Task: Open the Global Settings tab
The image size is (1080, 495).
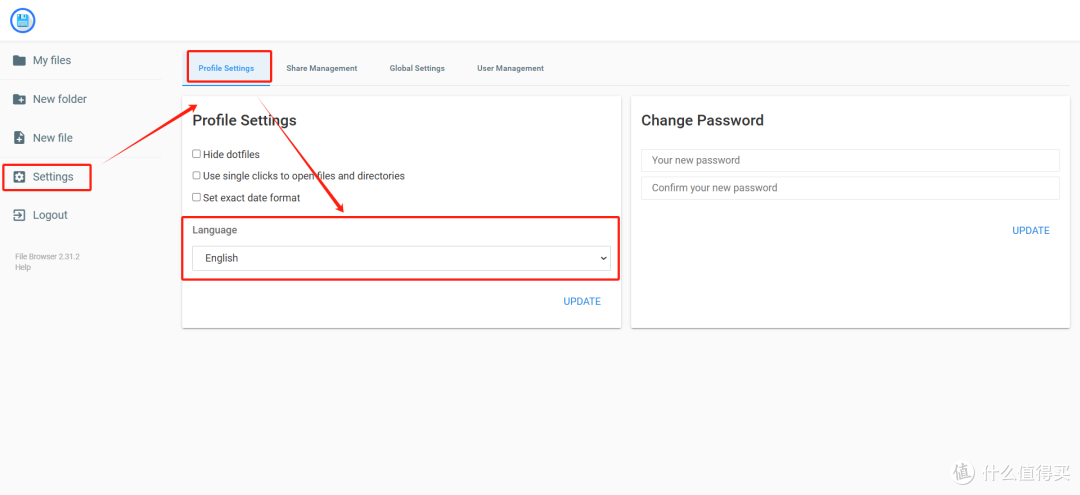Action: (x=417, y=68)
